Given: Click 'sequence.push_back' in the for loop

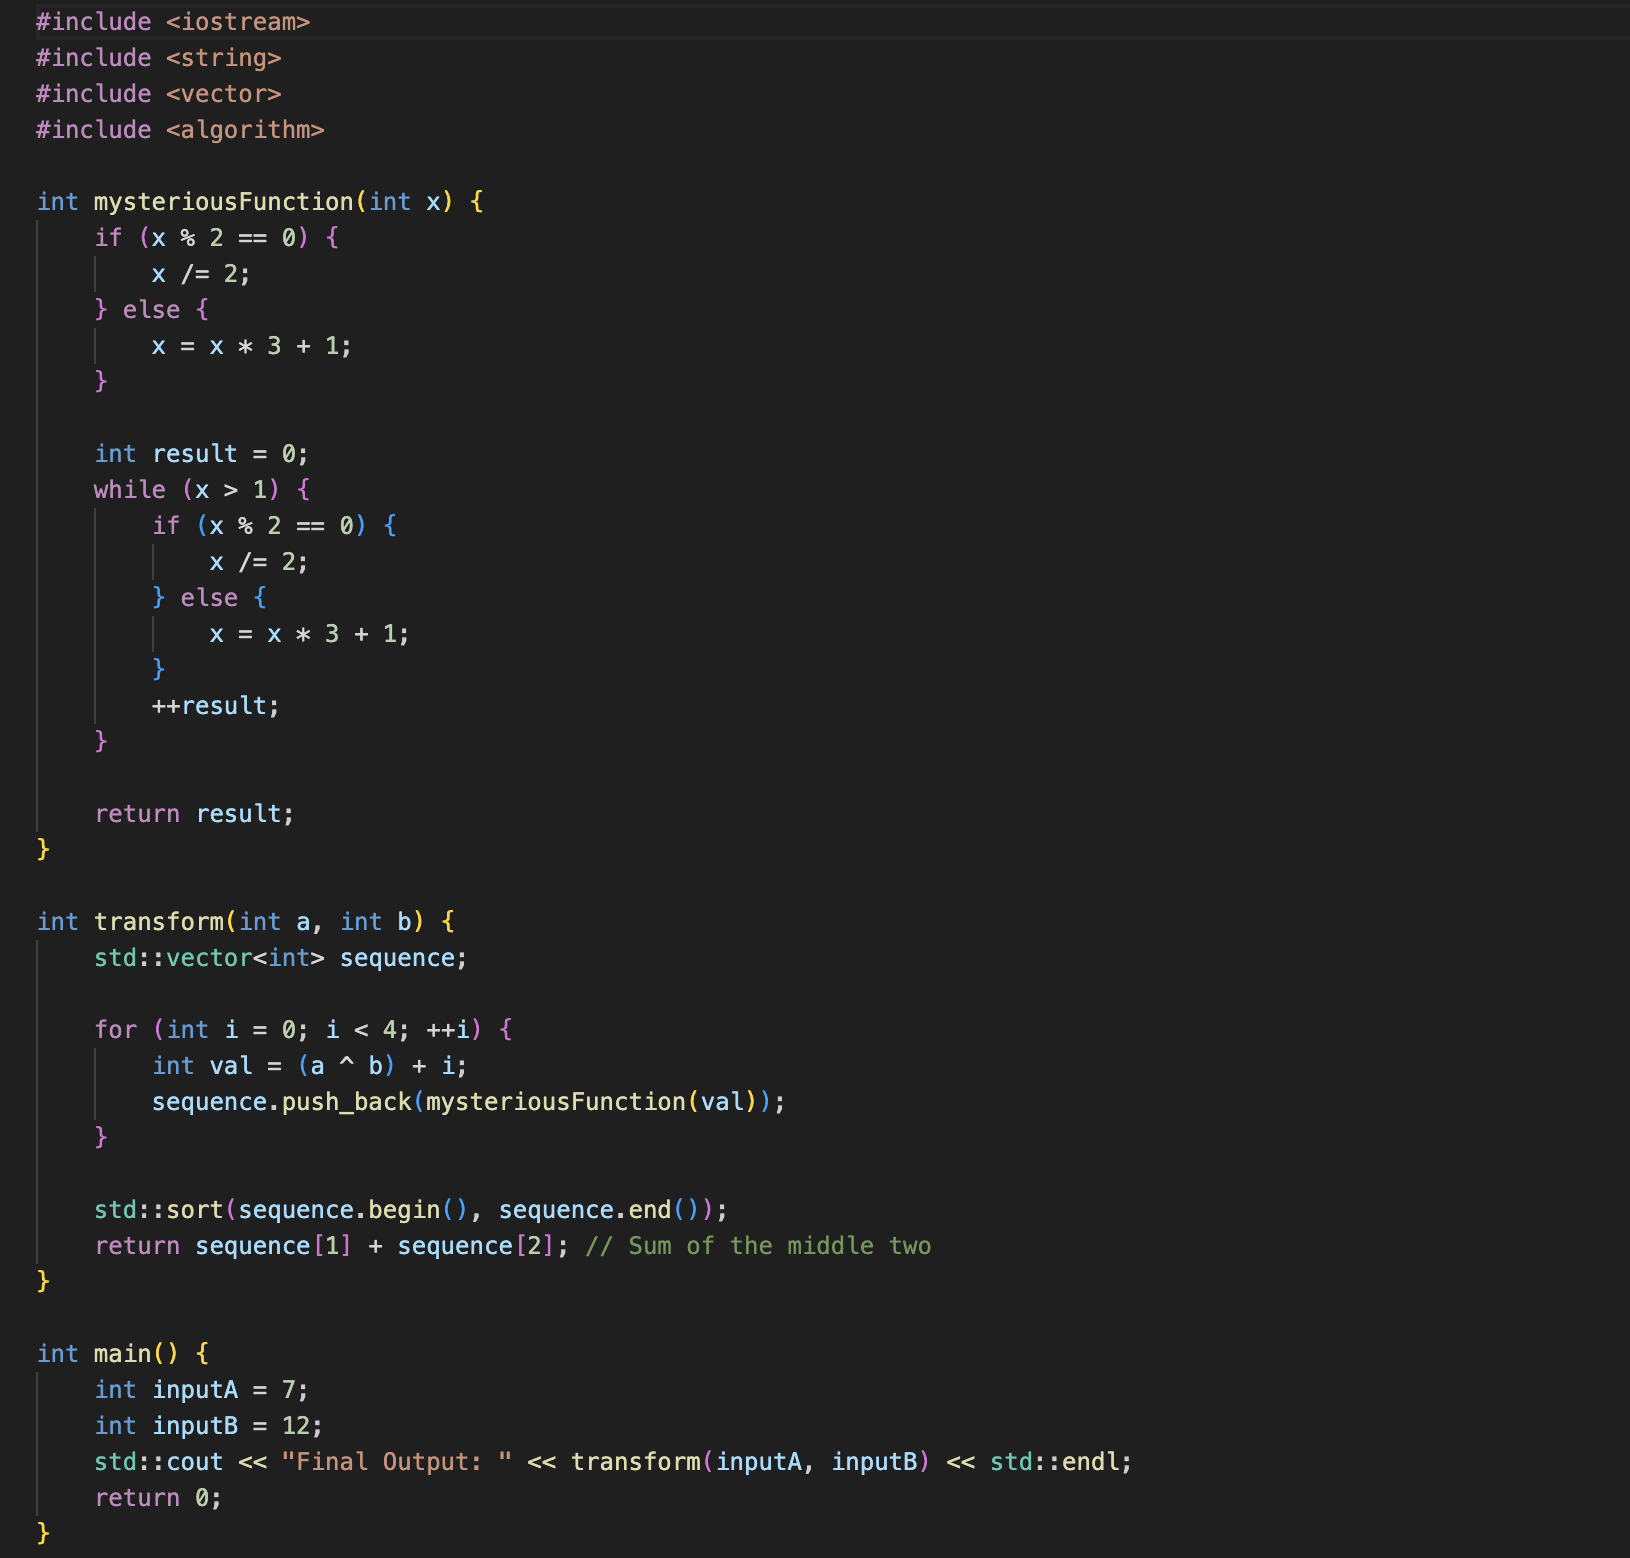Looking at the screenshot, I should coord(282,1102).
